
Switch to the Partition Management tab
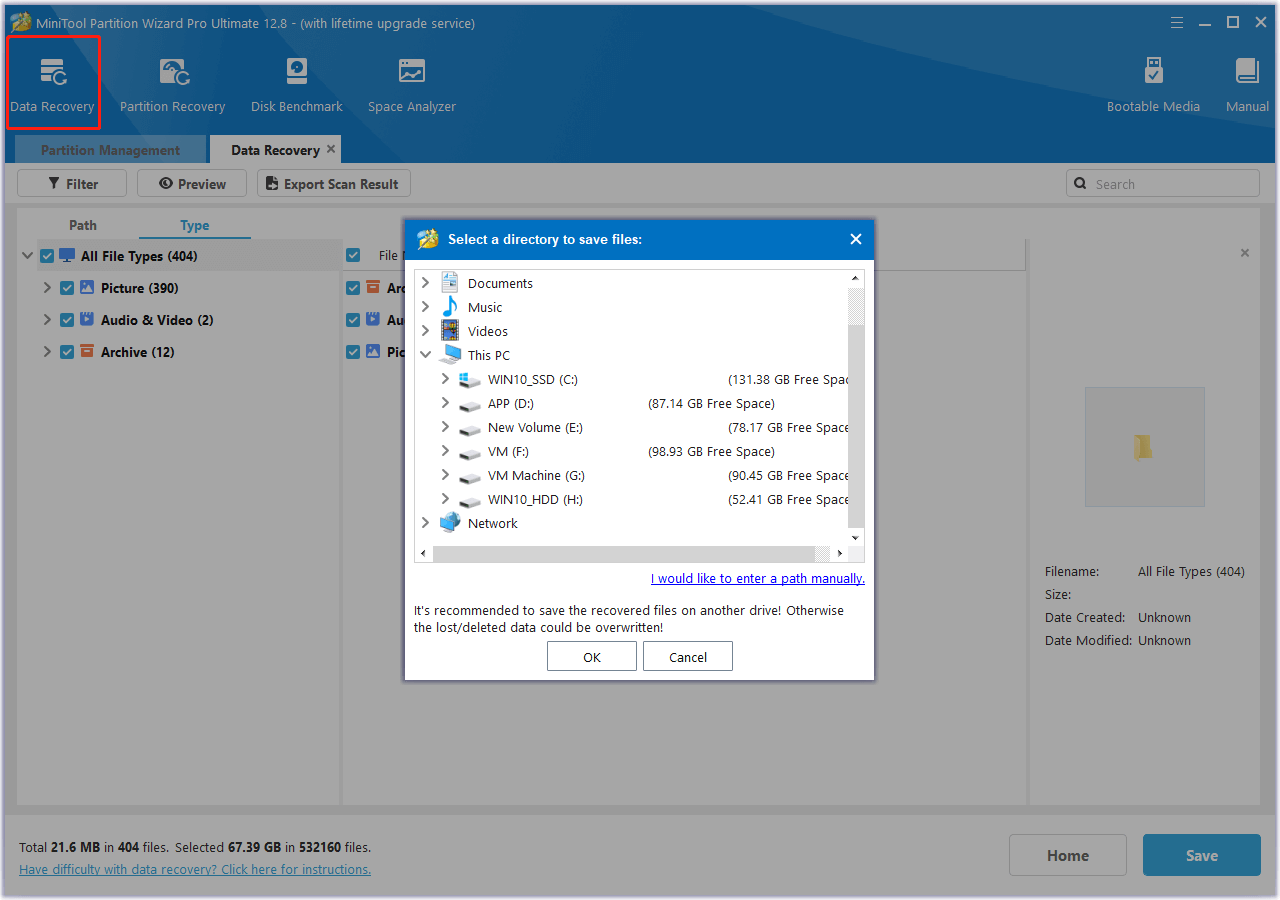click(109, 149)
